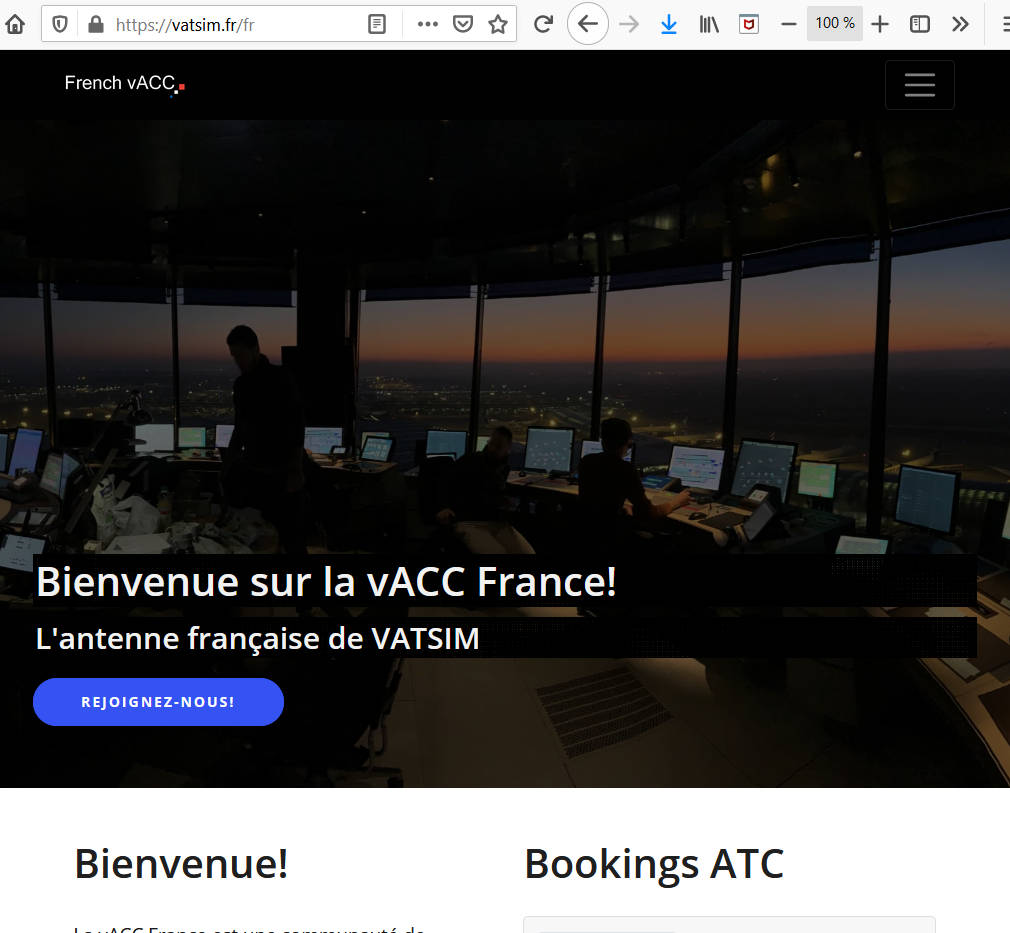The width and height of the screenshot is (1010, 933).
Task: Reset zoom via 100 % button
Action: pyautogui.click(x=835, y=23)
